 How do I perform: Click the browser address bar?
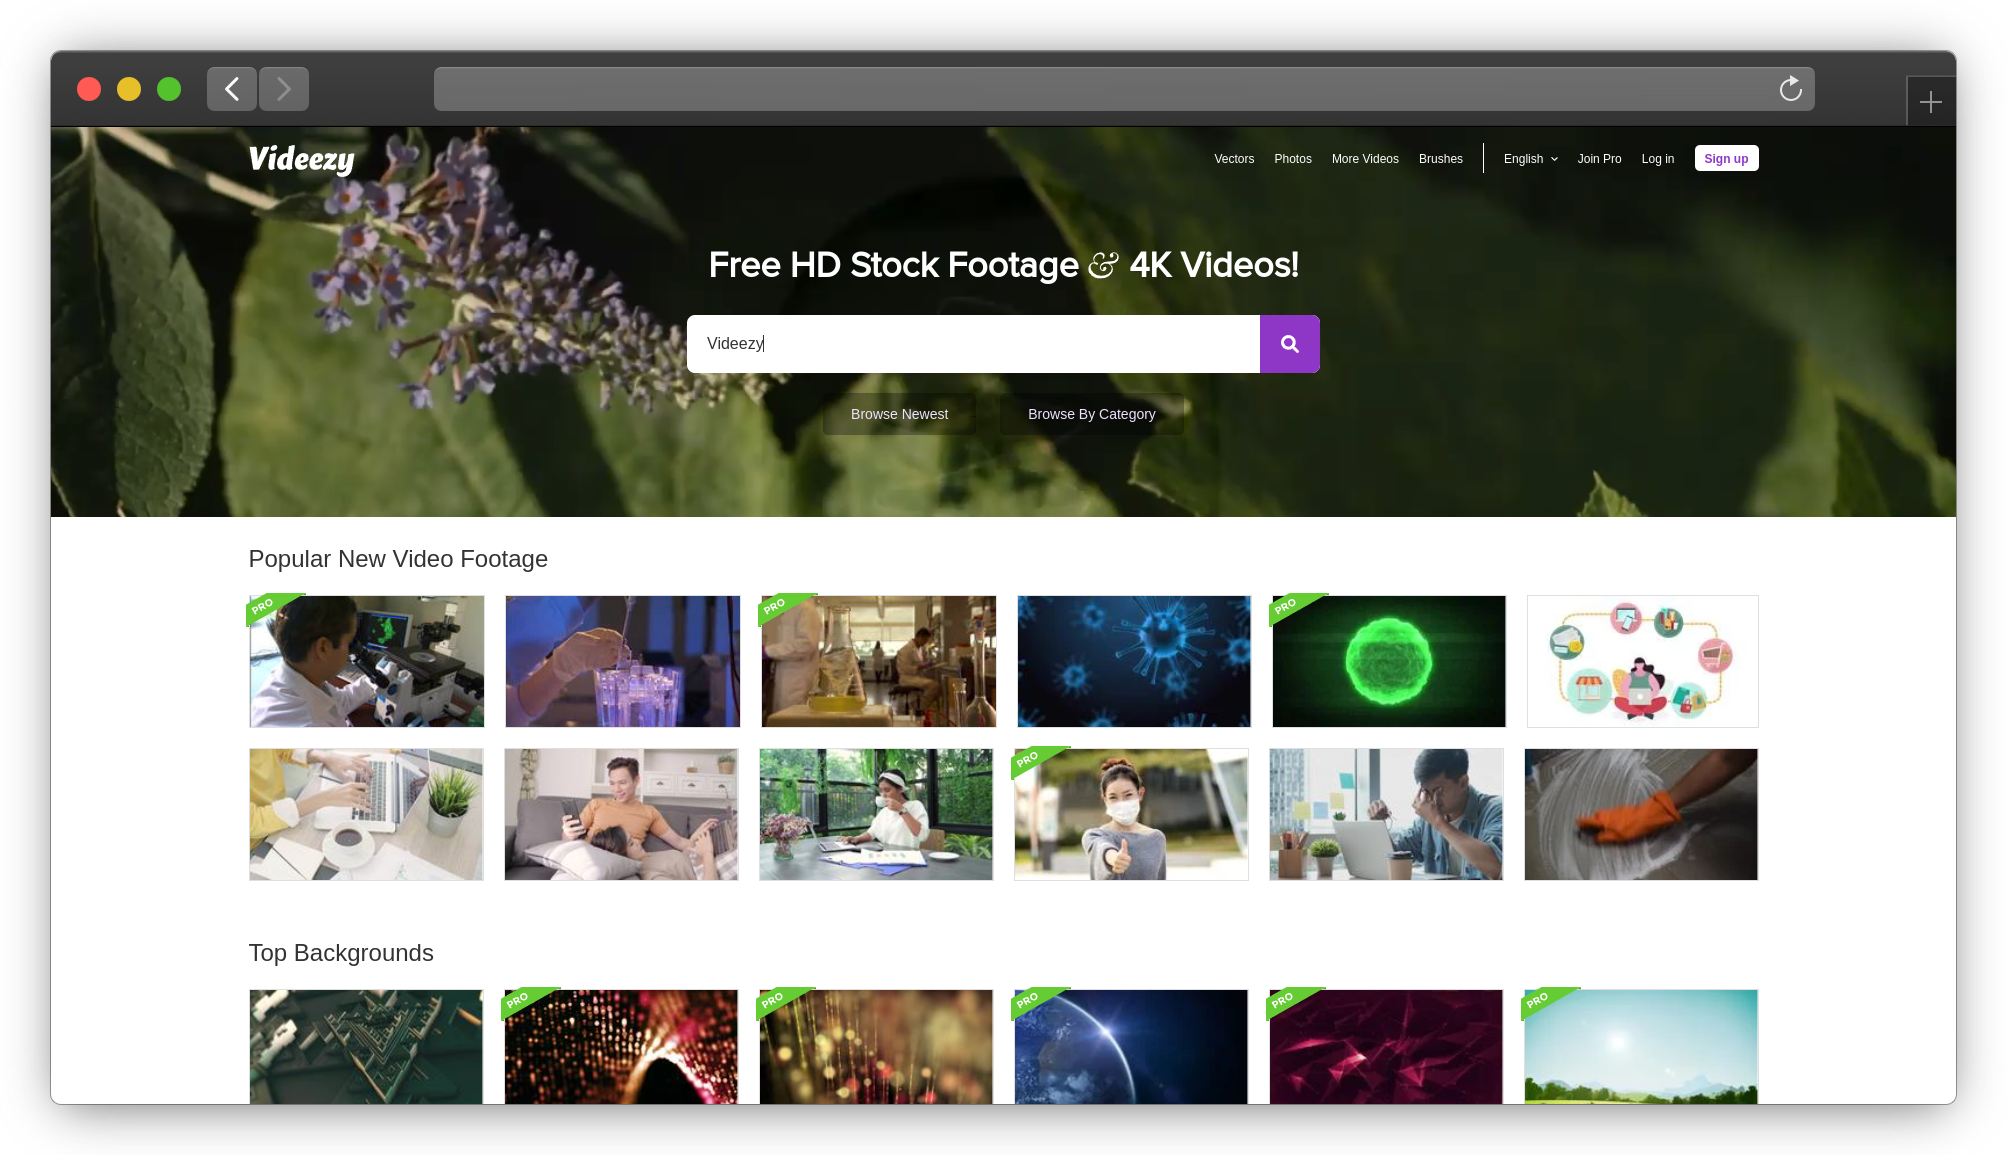point(1100,89)
